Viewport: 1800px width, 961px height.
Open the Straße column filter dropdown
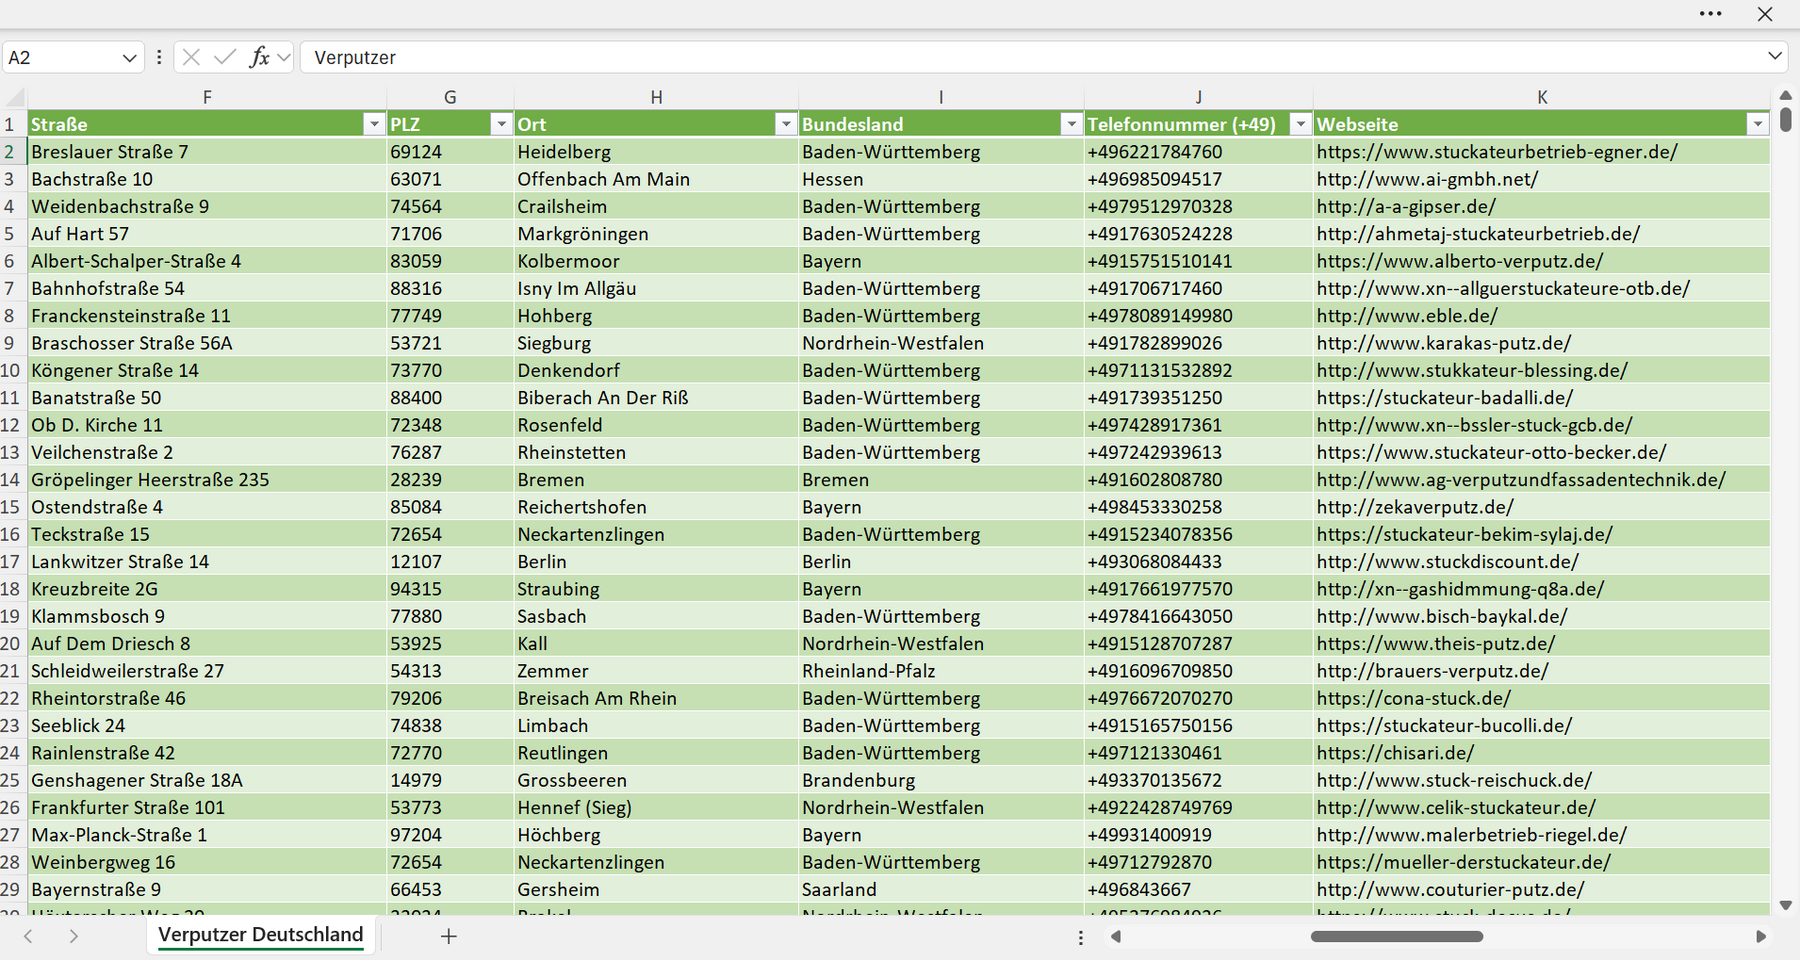374,124
